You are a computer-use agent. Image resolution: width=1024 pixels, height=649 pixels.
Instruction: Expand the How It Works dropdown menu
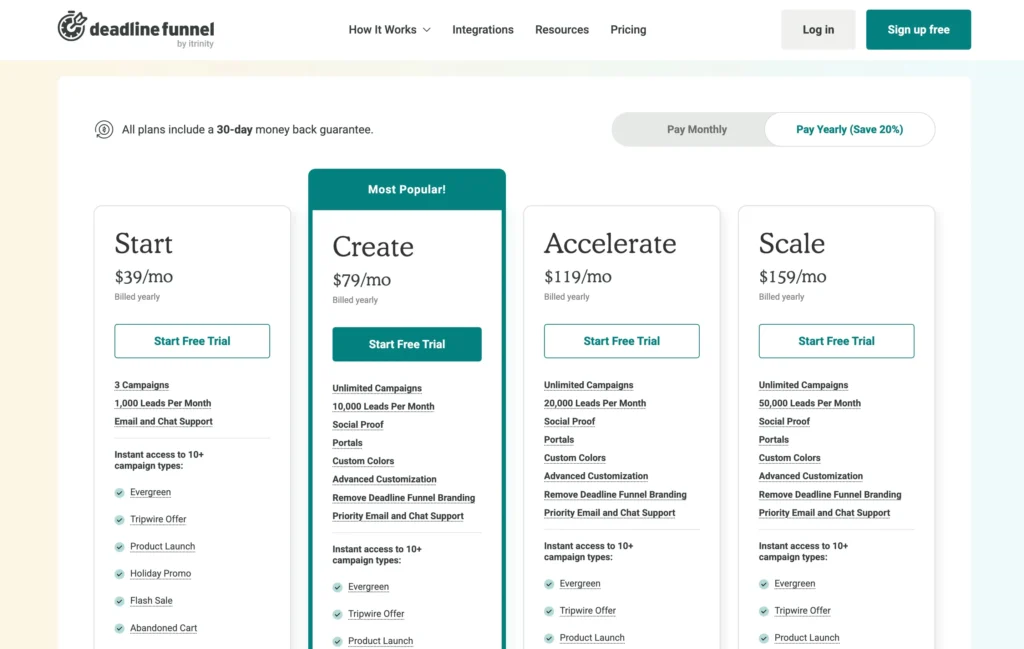pos(389,30)
